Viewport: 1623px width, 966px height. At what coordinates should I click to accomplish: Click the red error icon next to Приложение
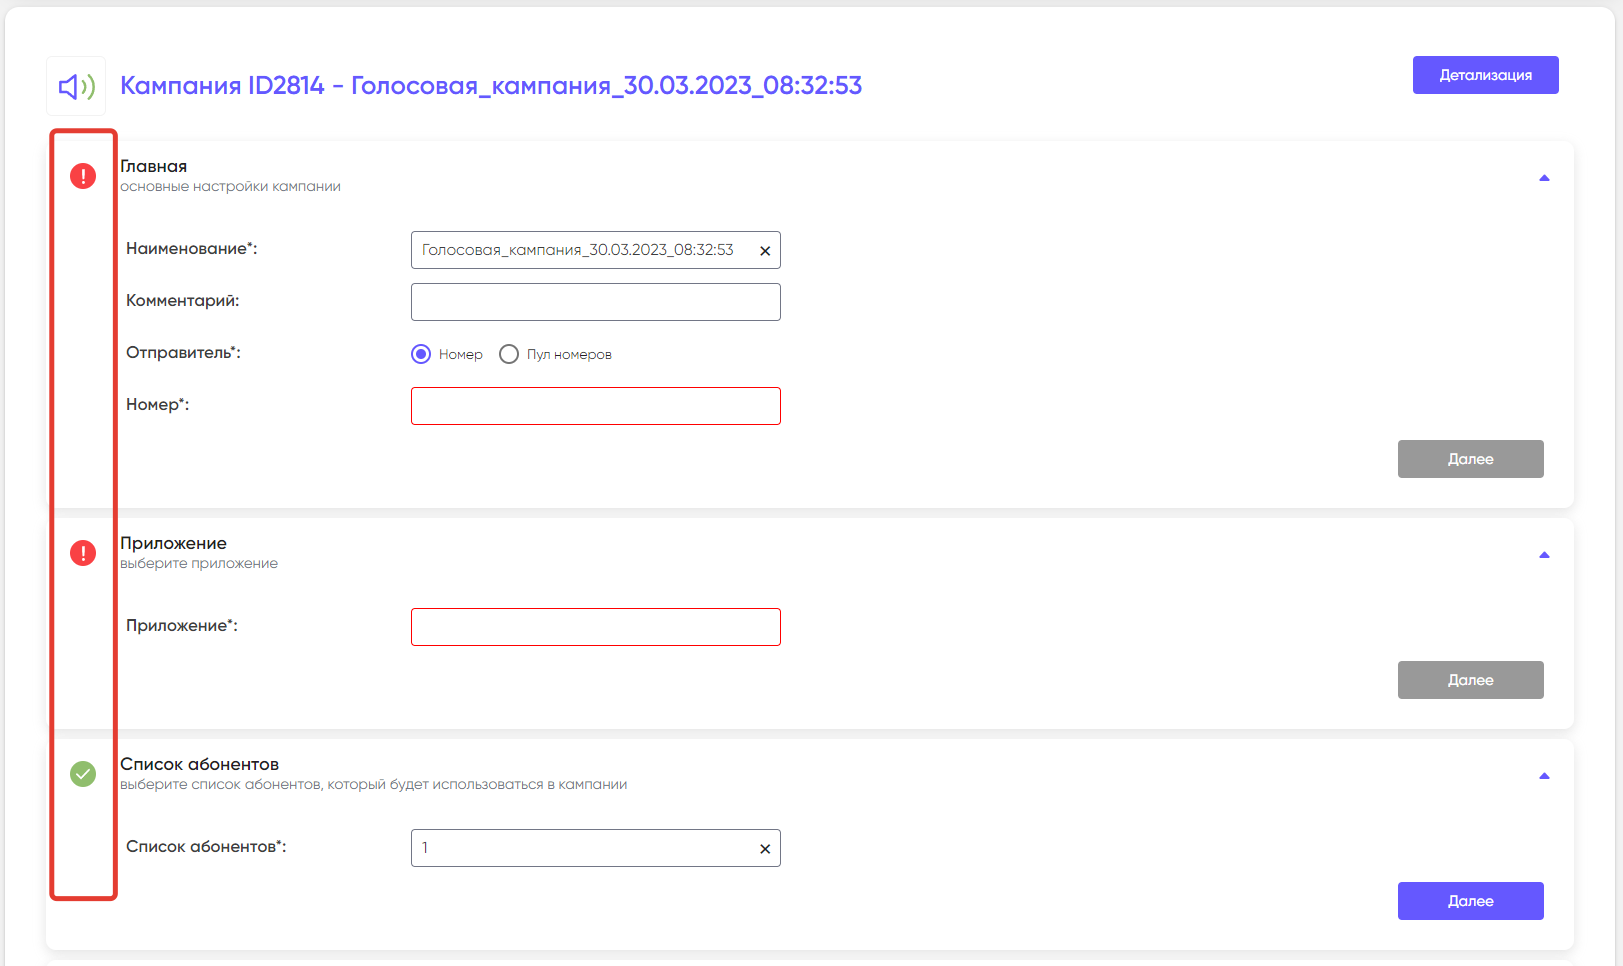pos(83,553)
